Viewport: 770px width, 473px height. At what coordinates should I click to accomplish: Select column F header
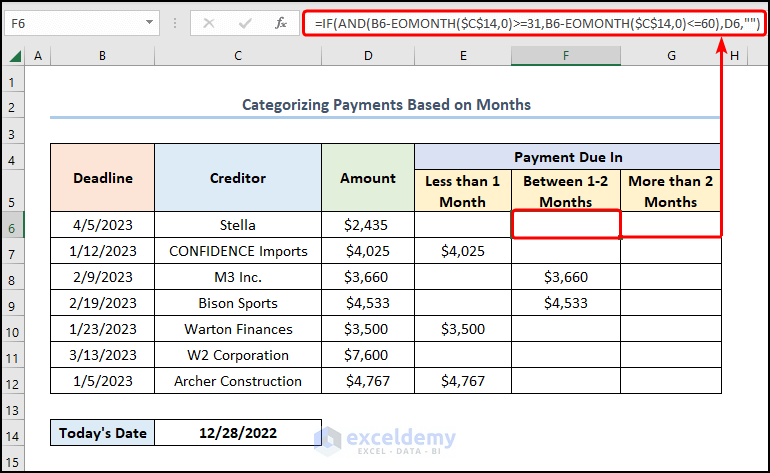point(566,56)
